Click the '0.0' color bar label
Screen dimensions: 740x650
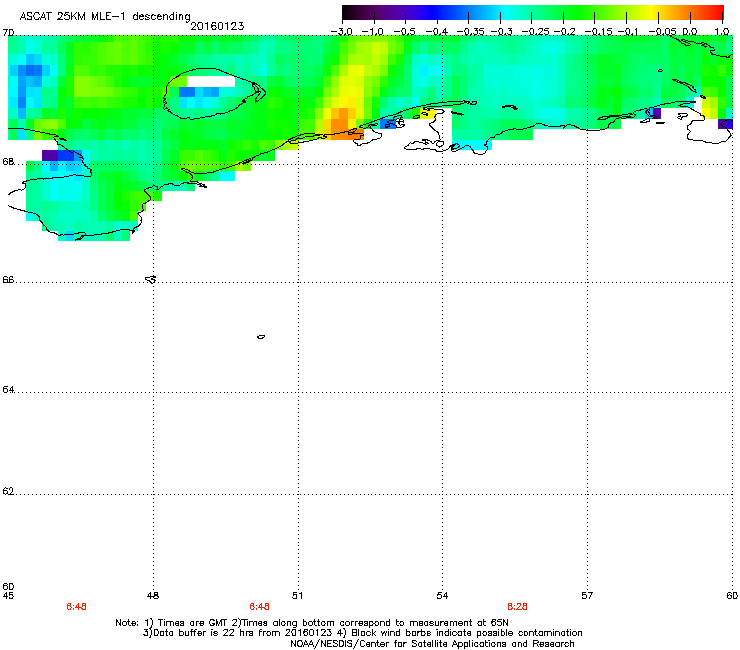690,32
